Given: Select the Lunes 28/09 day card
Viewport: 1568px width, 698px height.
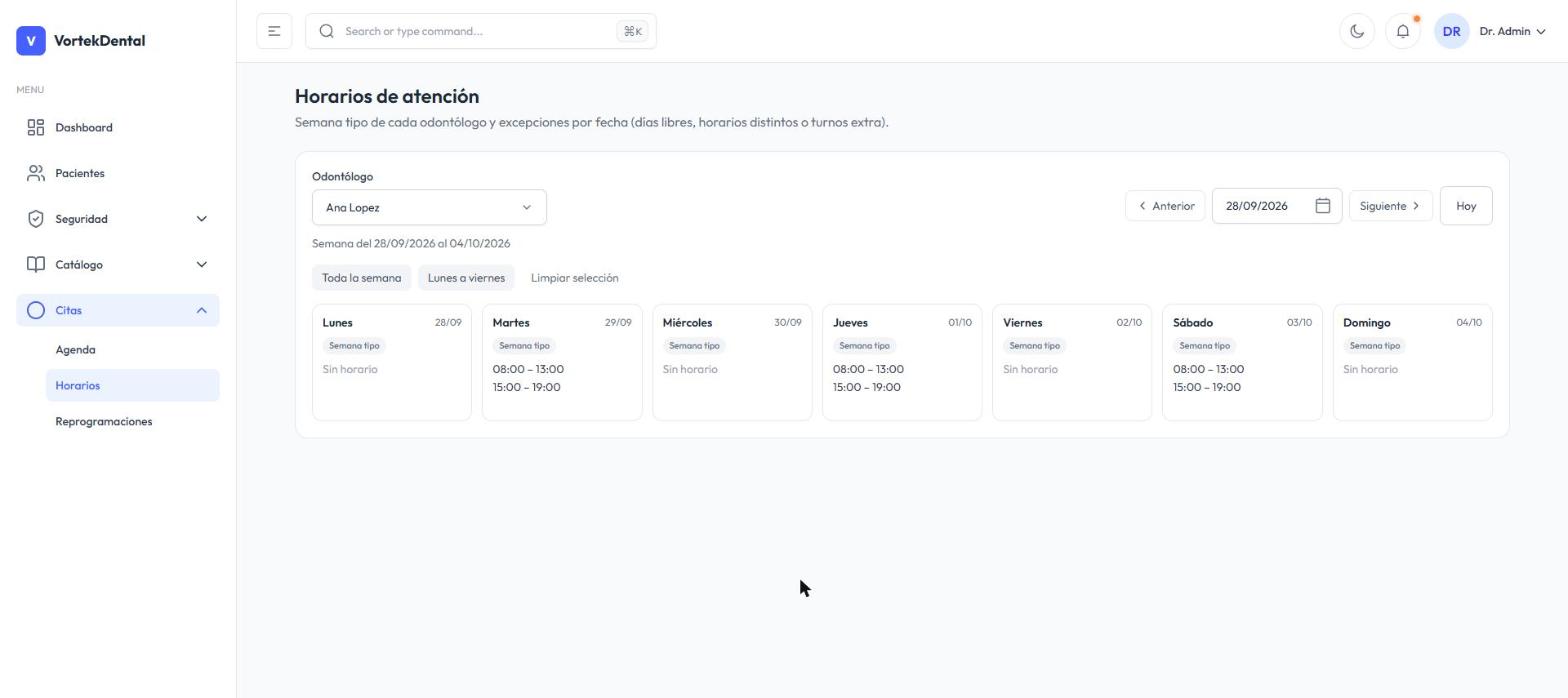Looking at the screenshot, I should 392,362.
